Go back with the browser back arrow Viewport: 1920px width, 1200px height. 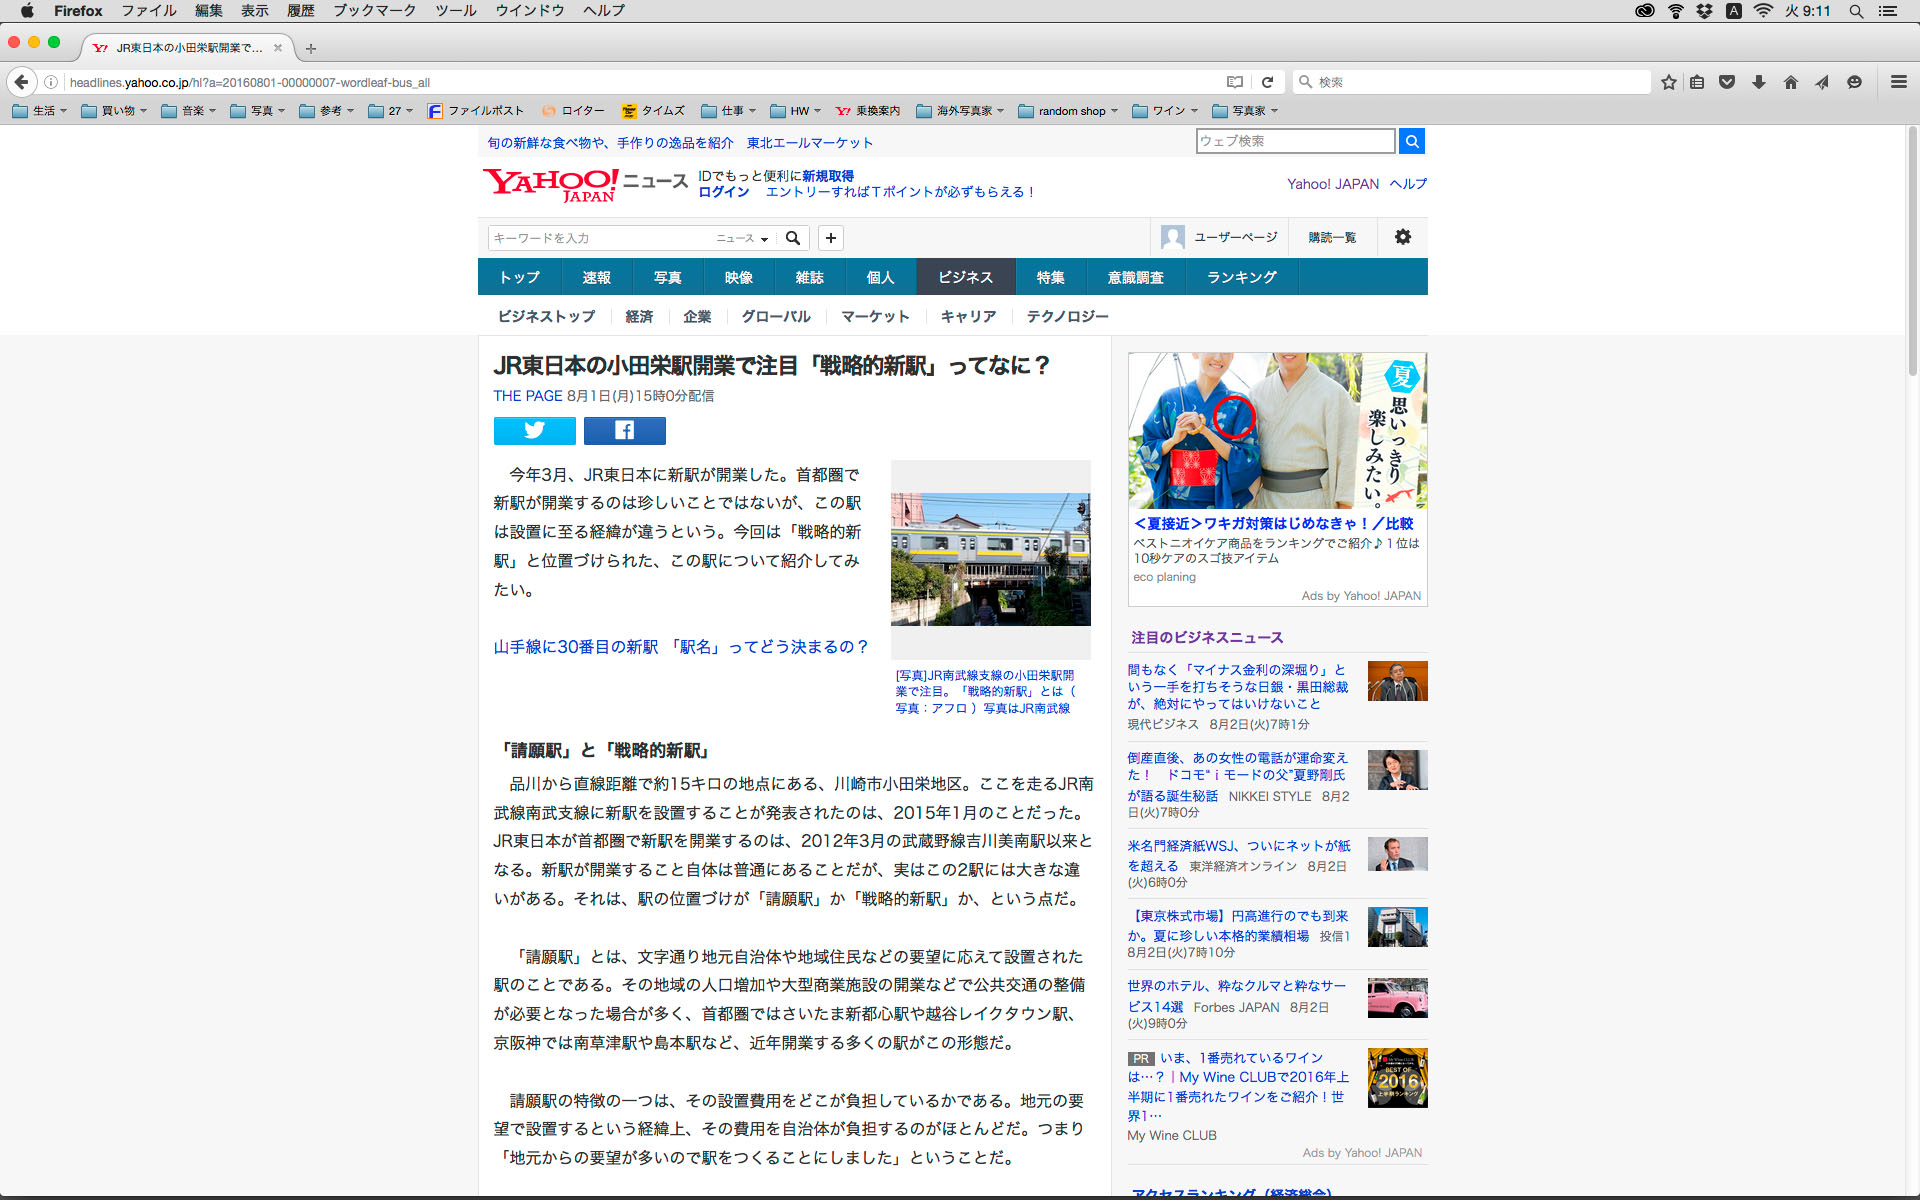pos(21,82)
